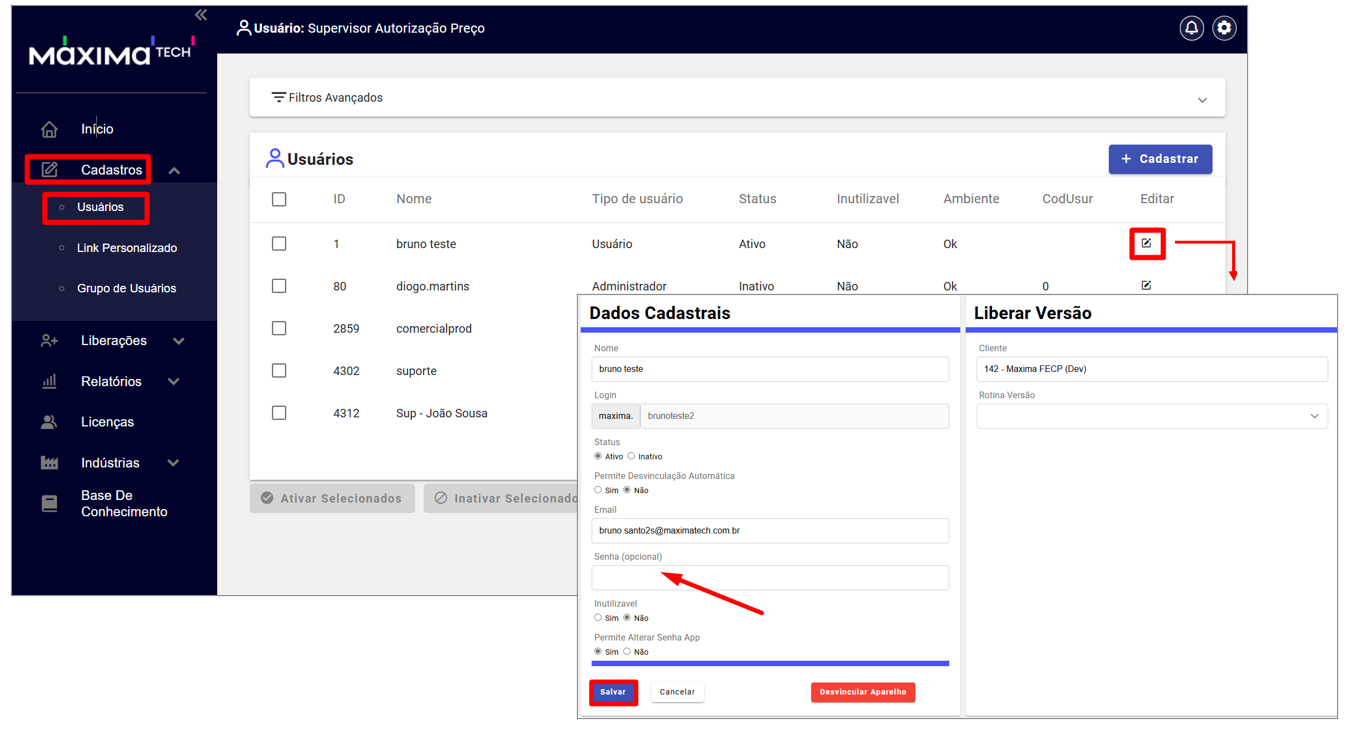Screen dimensions: 1356x733
Task: Open Grupo de Usuários submenu item
Action: (126, 288)
